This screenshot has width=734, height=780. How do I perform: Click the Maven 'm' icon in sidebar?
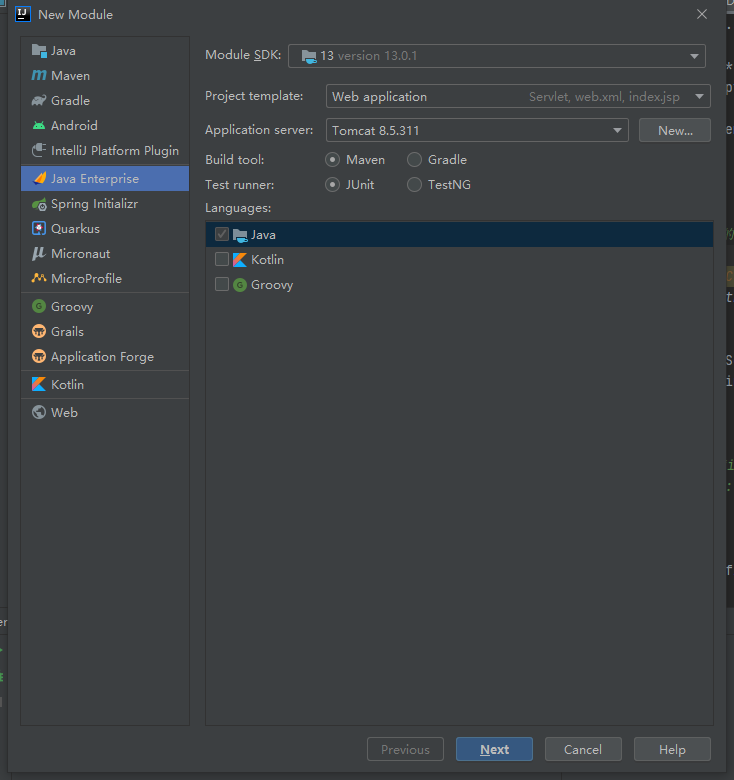click(39, 76)
